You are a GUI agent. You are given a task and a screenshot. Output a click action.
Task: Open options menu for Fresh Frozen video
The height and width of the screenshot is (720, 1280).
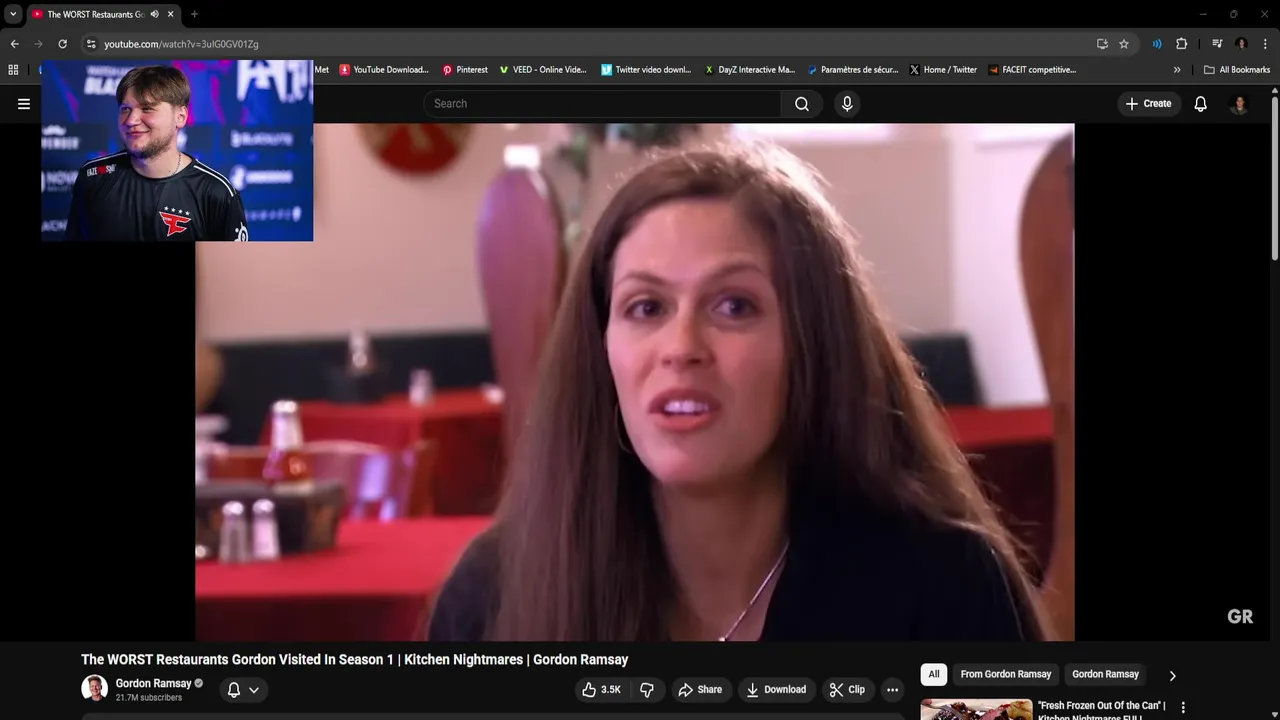[1183, 708]
